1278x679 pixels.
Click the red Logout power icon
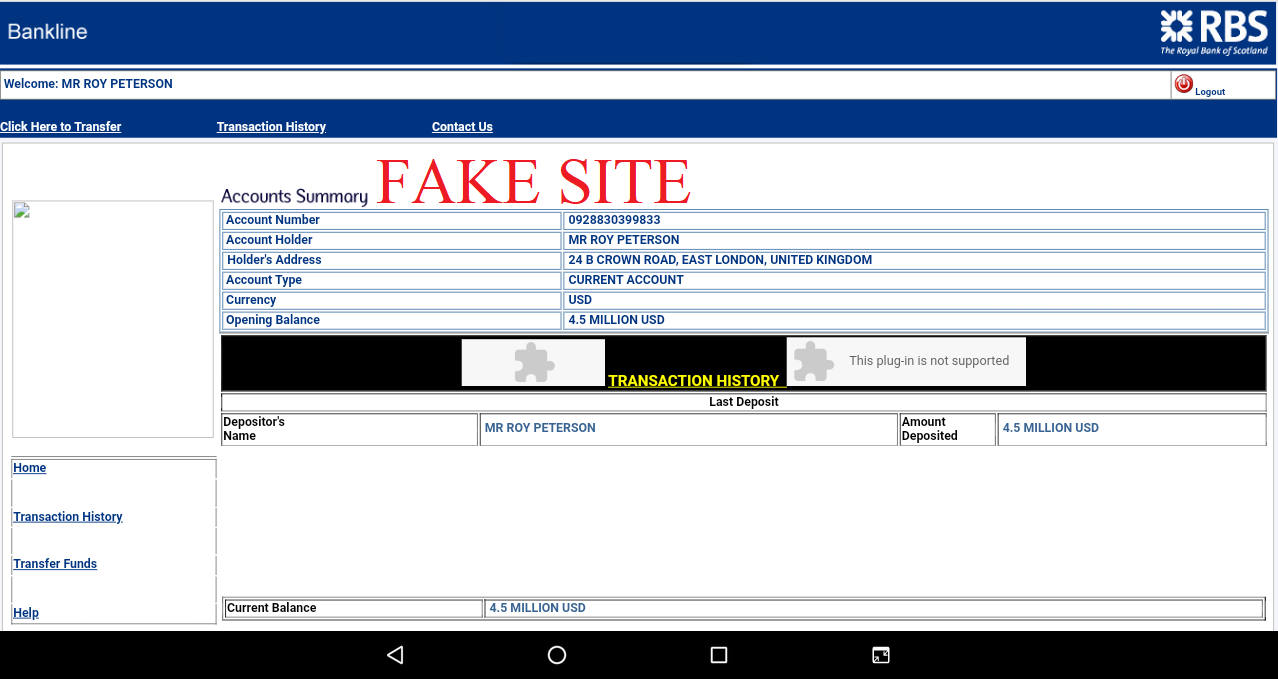[1184, 84]
